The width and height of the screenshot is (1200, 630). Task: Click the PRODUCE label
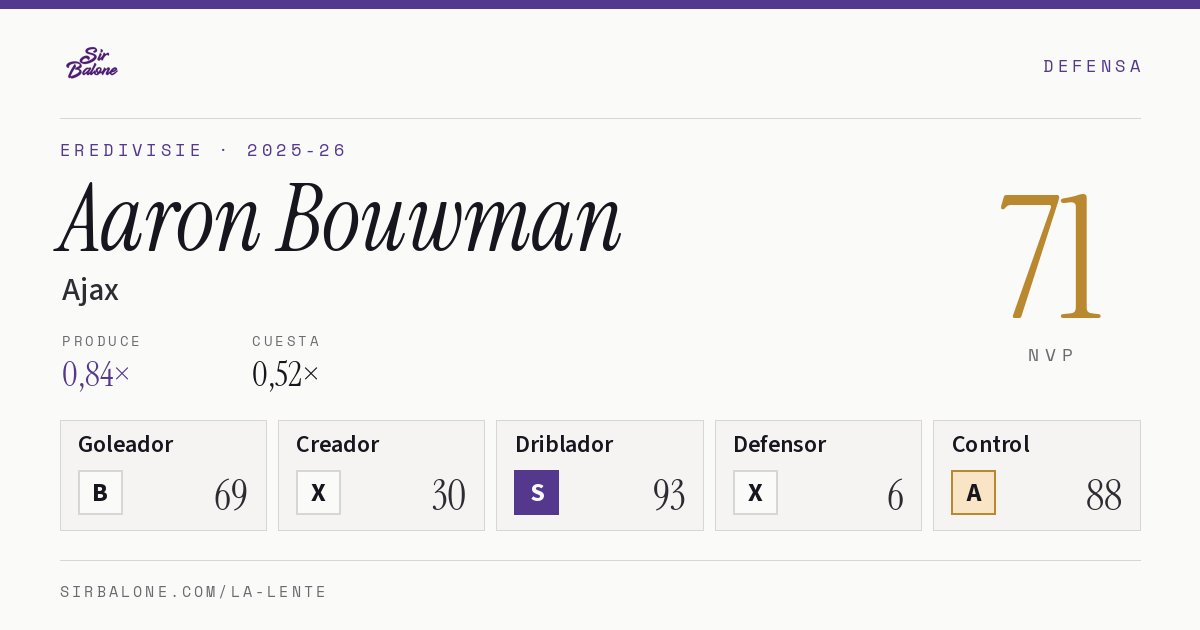pos(102,341)
